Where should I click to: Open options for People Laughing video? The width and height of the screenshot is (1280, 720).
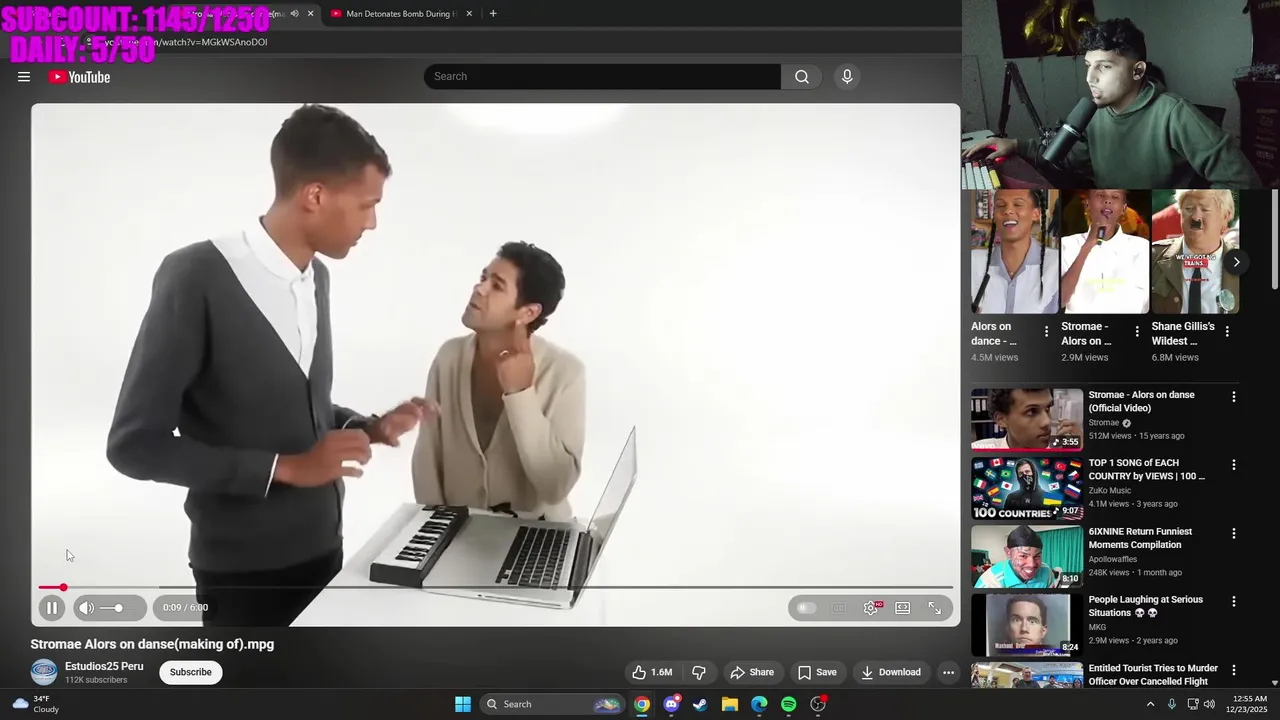[1233, 602]
